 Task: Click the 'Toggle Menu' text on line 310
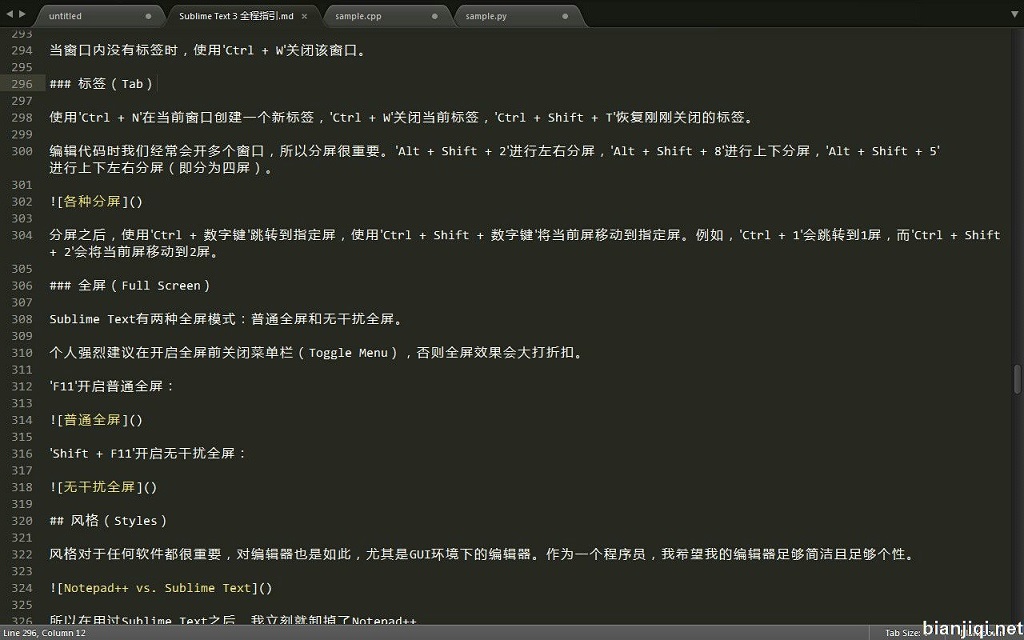coord(348,353)
